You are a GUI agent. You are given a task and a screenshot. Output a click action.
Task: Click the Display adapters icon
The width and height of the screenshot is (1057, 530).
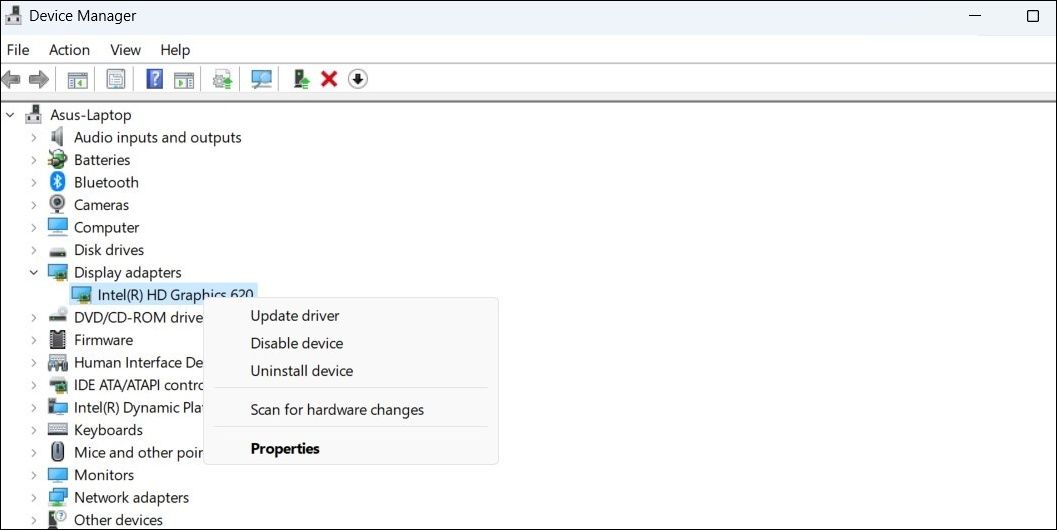pyautogui.click(x=57, y=272)
